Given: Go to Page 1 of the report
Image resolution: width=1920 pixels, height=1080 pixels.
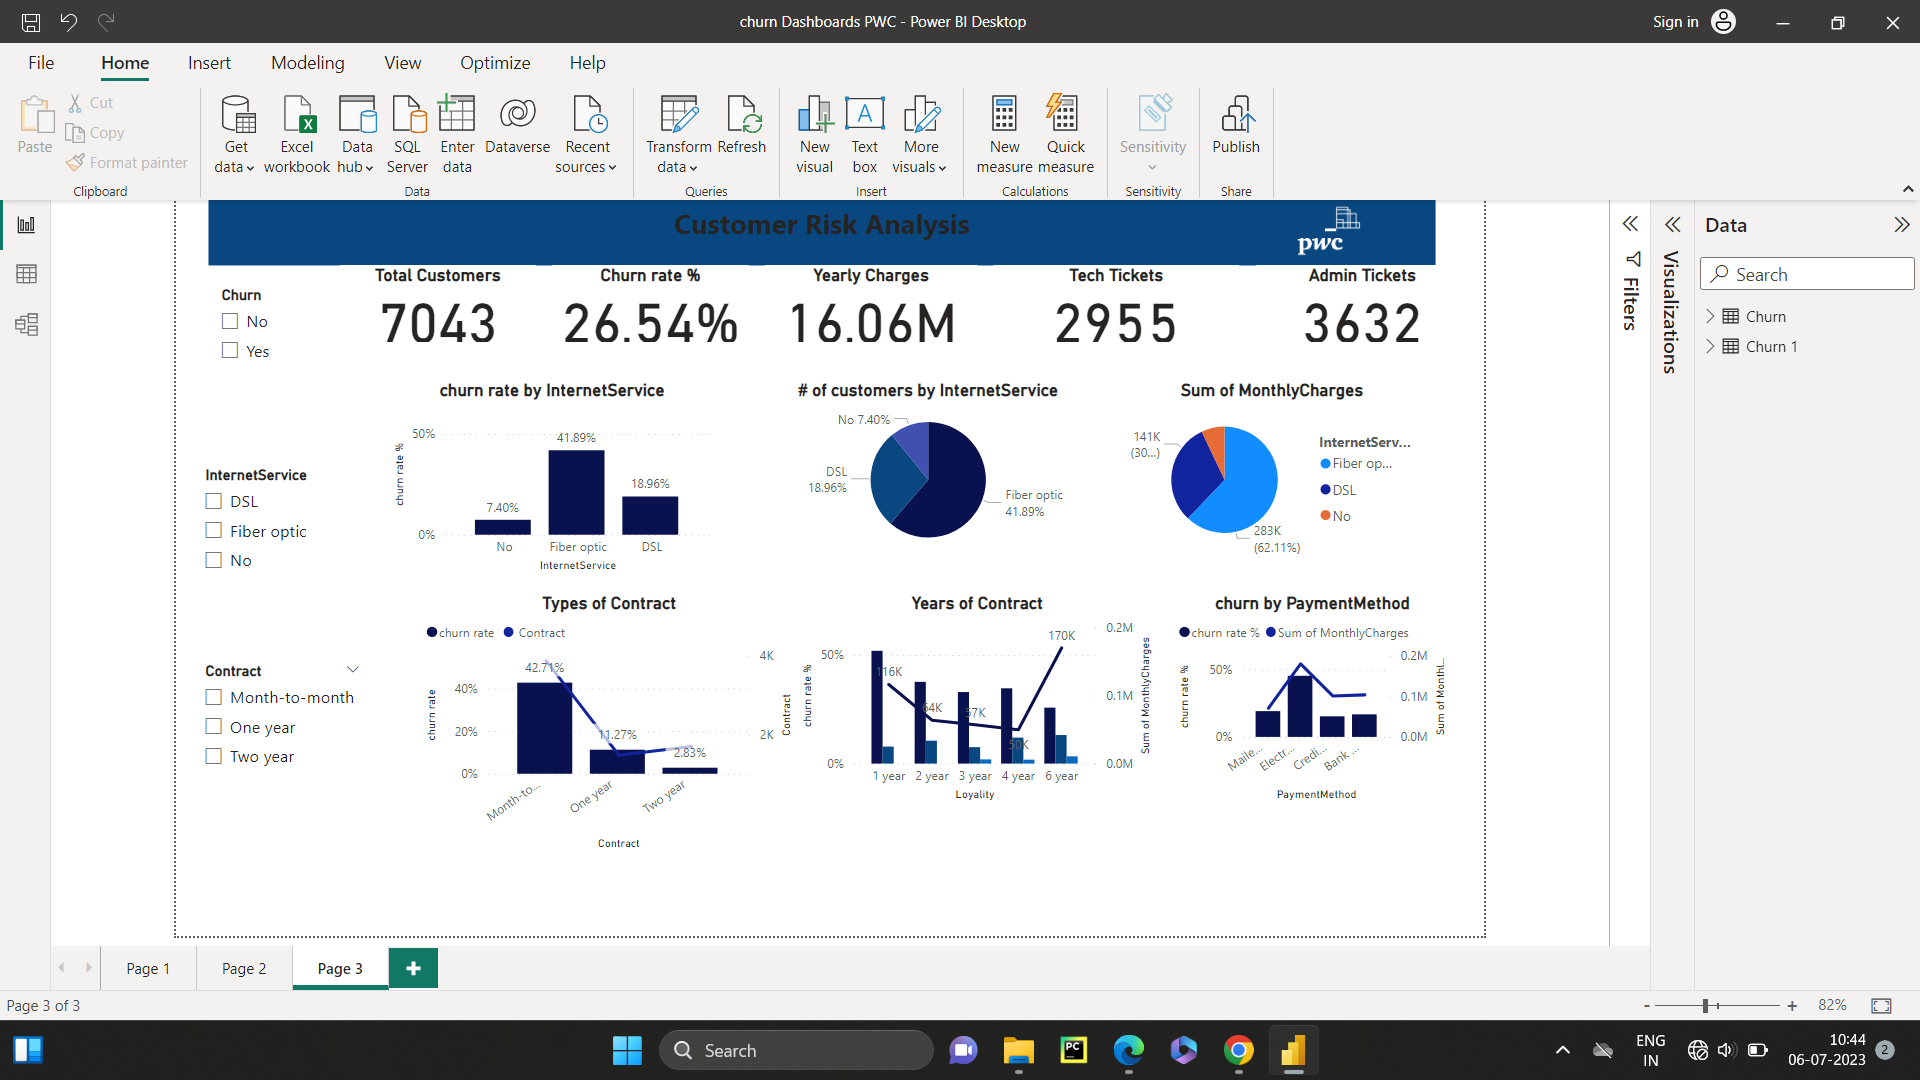Looking at the screenshot, I should (147, 968).
